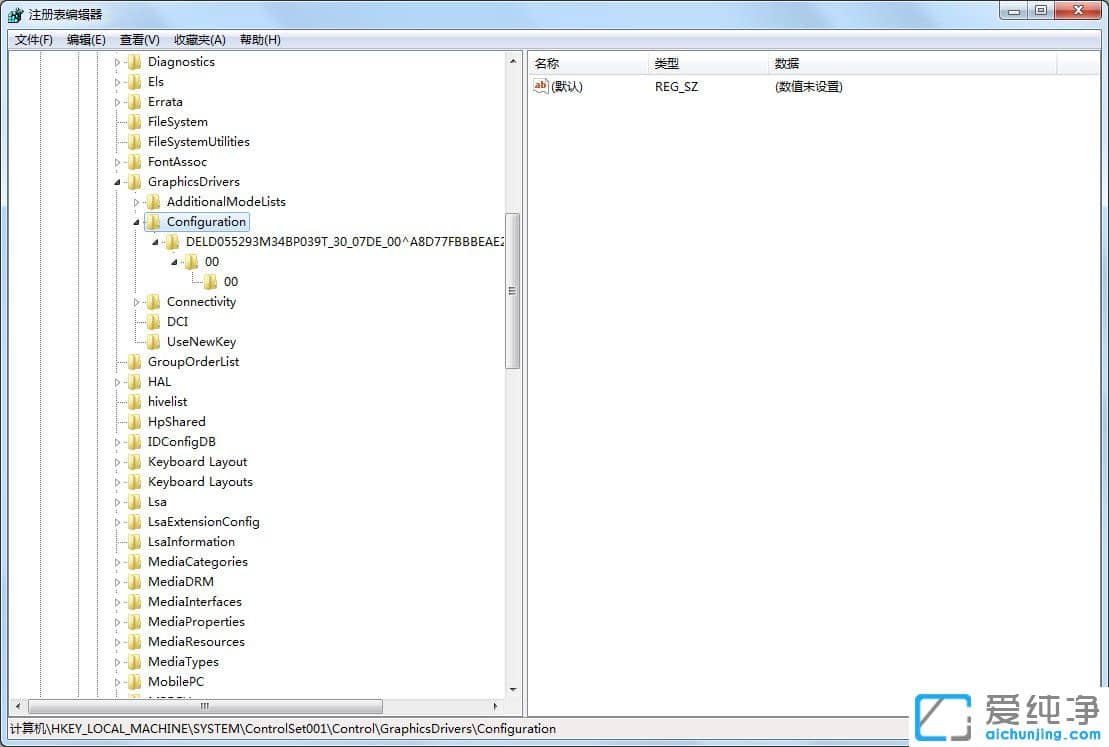This screenshot has height=747, width=1109.
Task: Click the Errata folder icon
Action: 134,101
